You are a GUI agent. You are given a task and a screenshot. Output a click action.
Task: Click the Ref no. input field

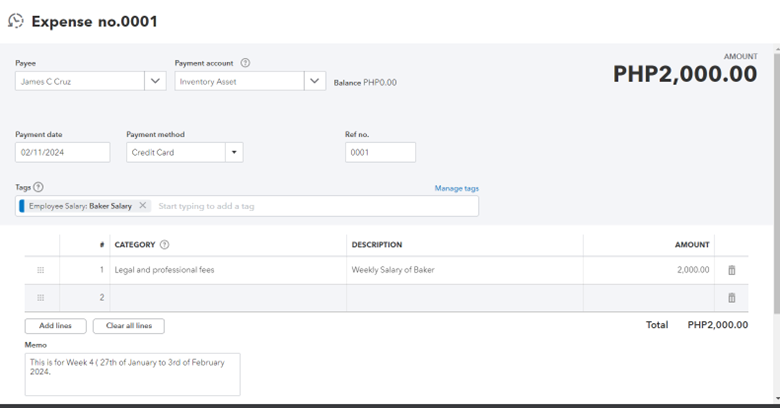(x=380, y=153)
